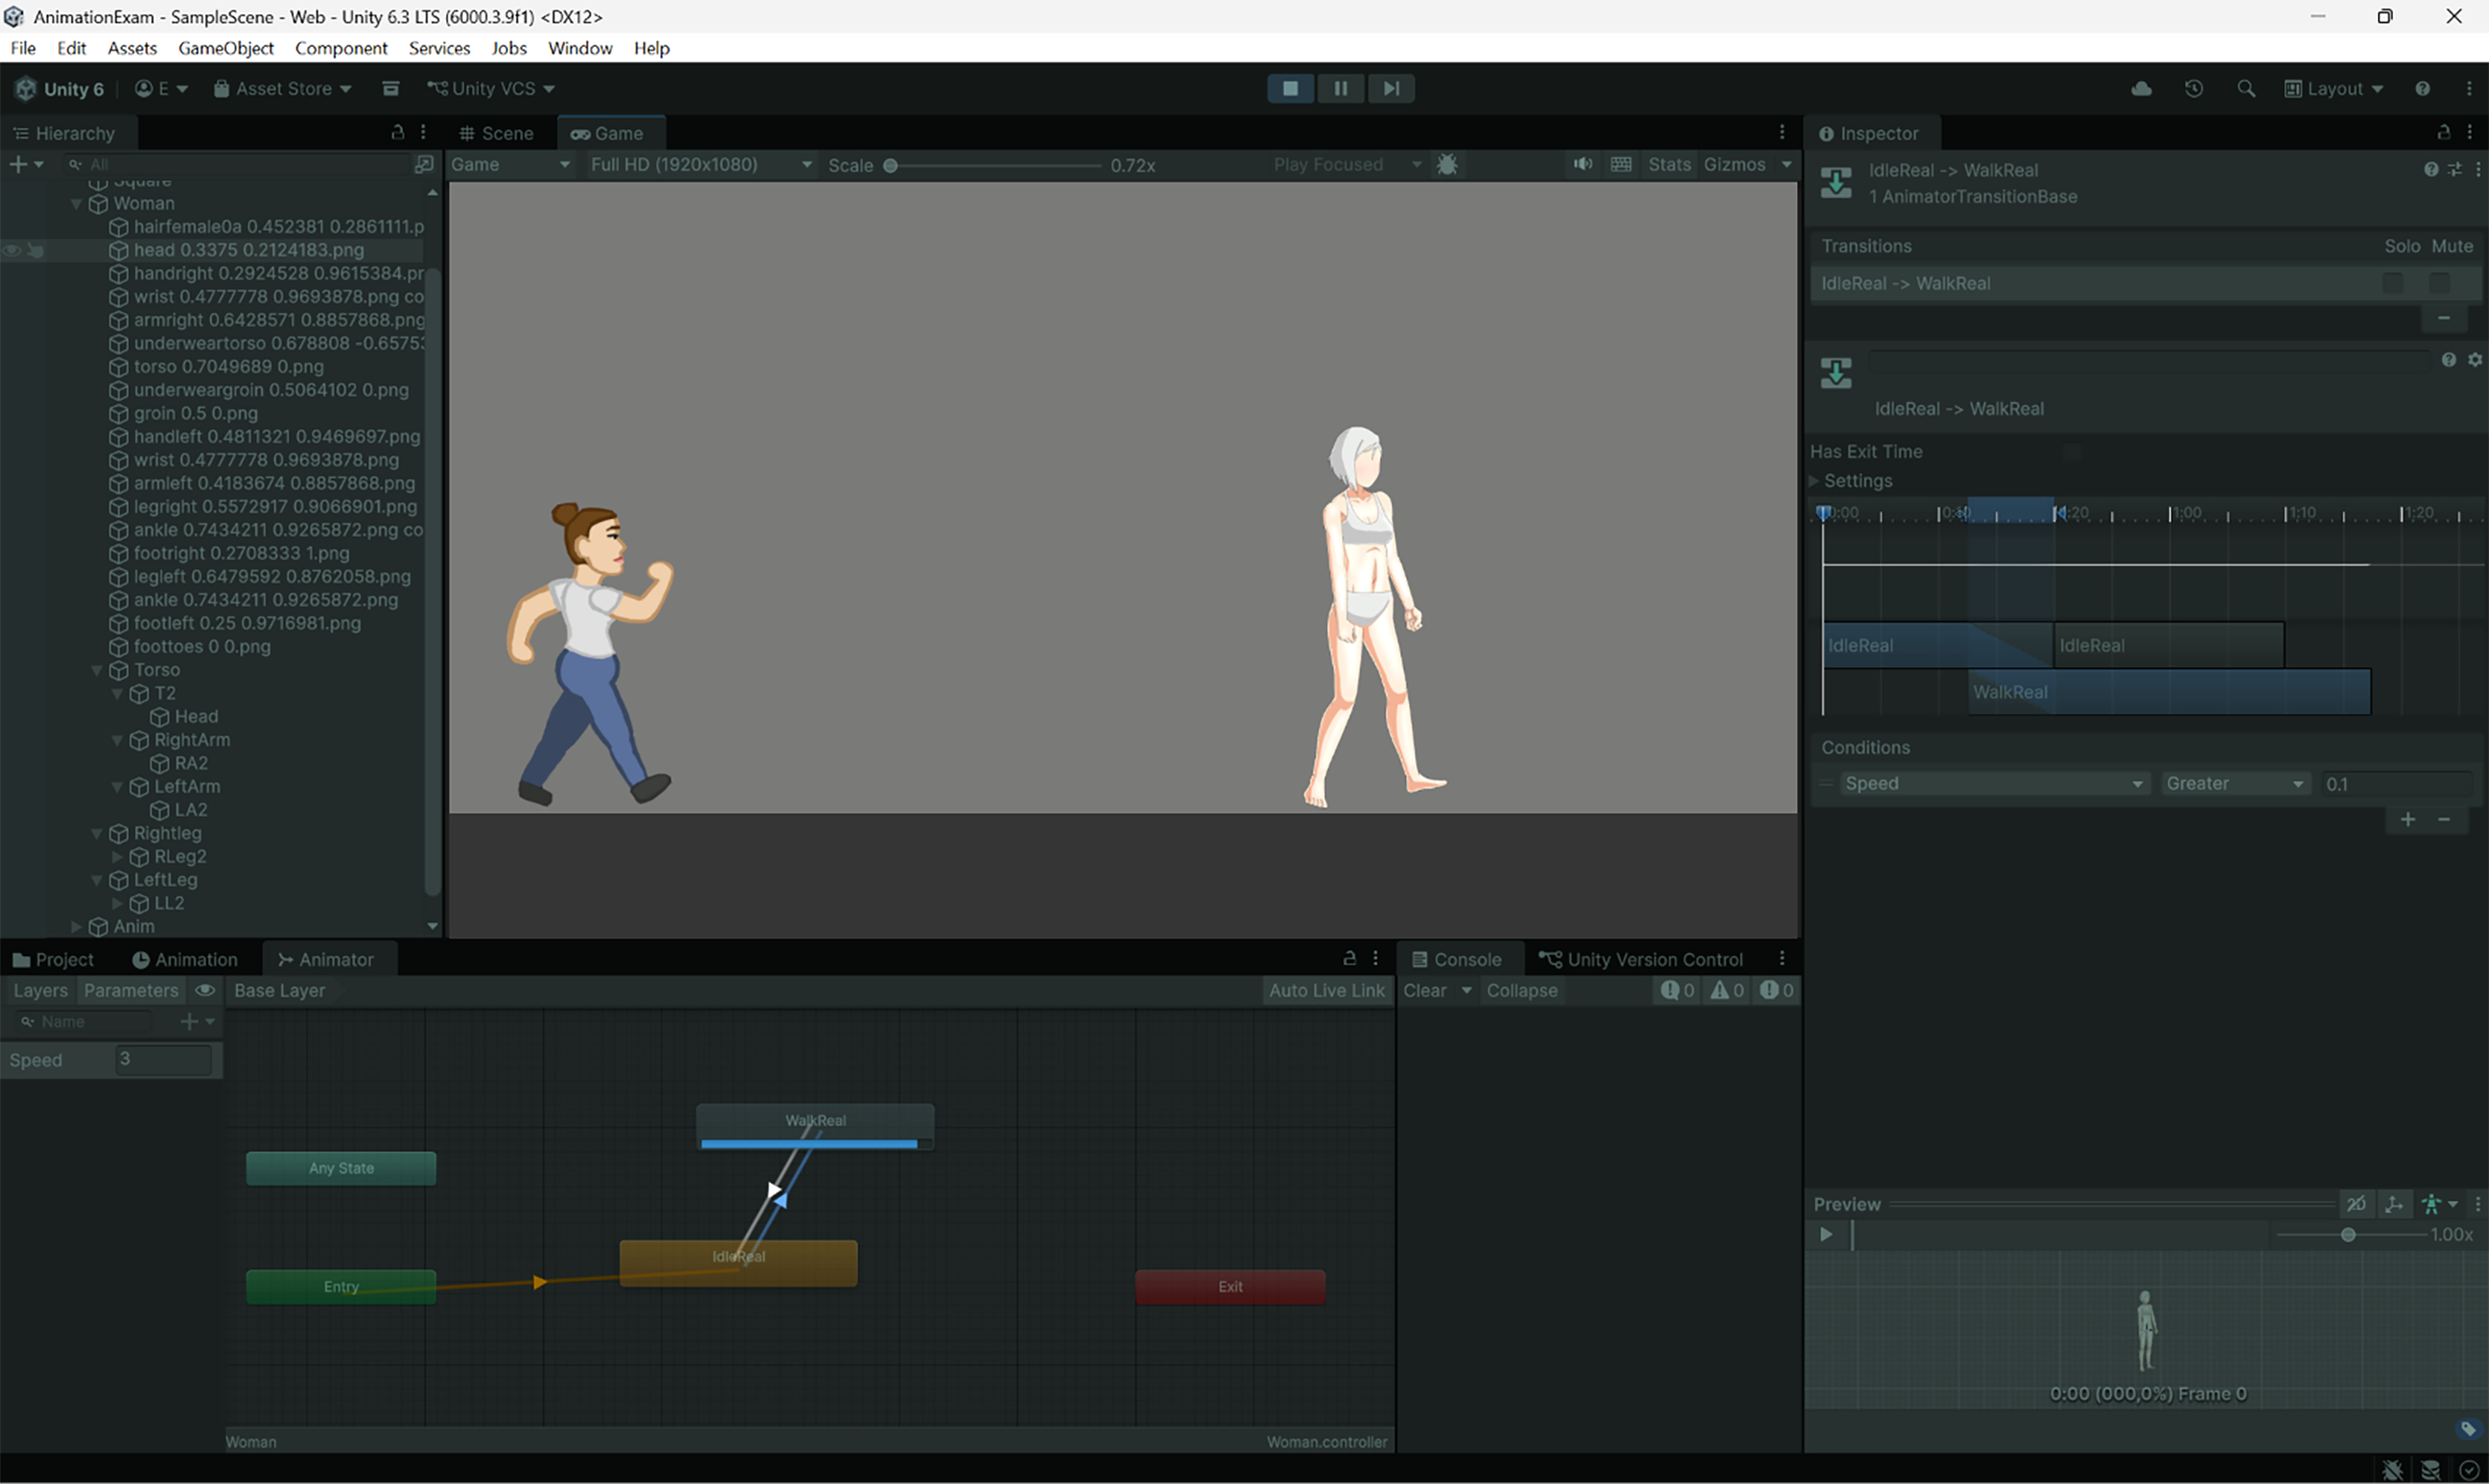This screenshot has height=1484, width=2489.
Task: Open the global search magnifier
Action: coord(2246,88)
